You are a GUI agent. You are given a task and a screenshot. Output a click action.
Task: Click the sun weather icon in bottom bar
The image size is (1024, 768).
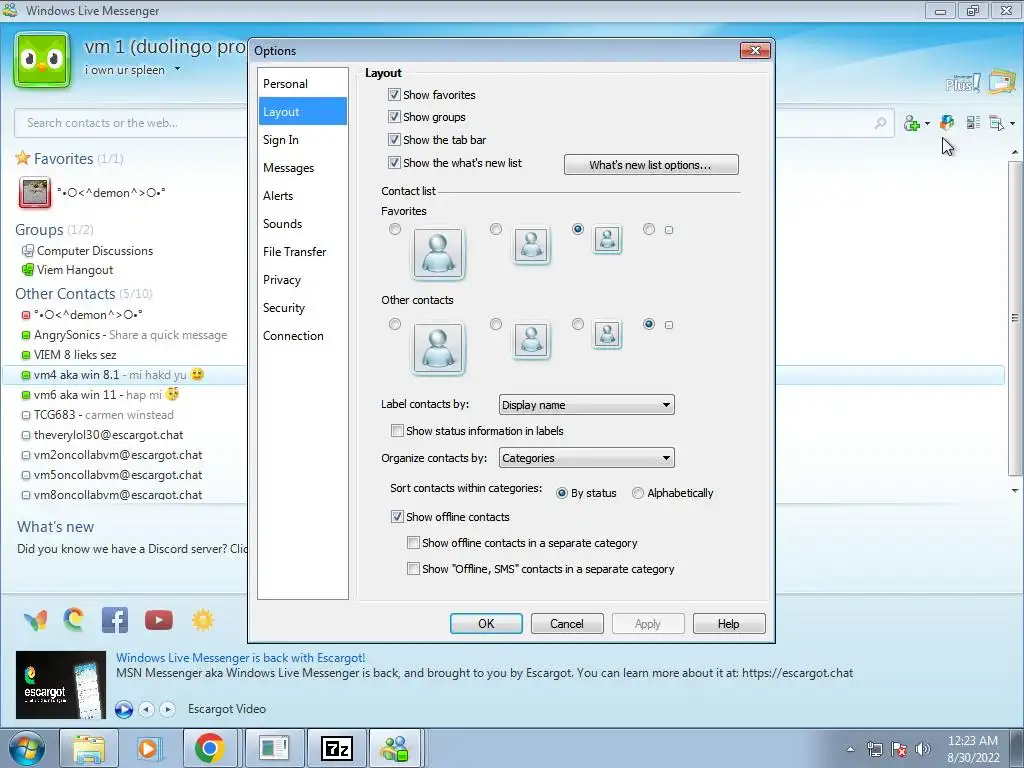point(203,620)
